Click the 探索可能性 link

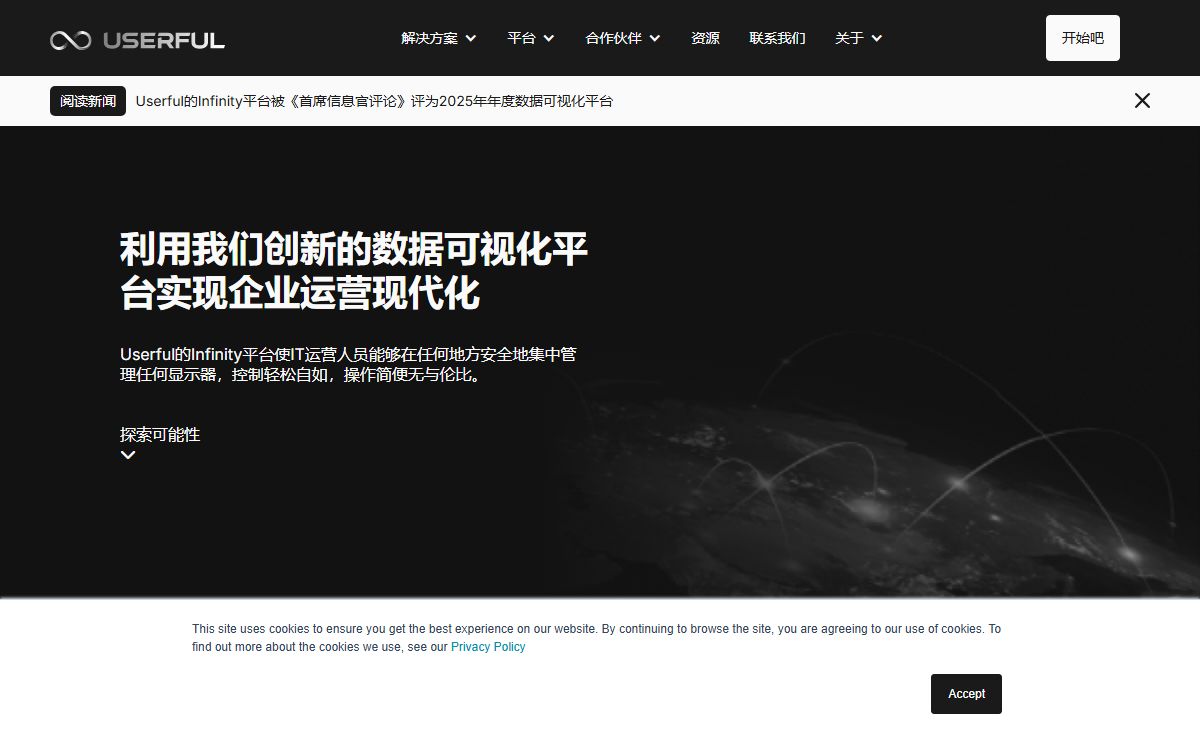click(160, 434)
